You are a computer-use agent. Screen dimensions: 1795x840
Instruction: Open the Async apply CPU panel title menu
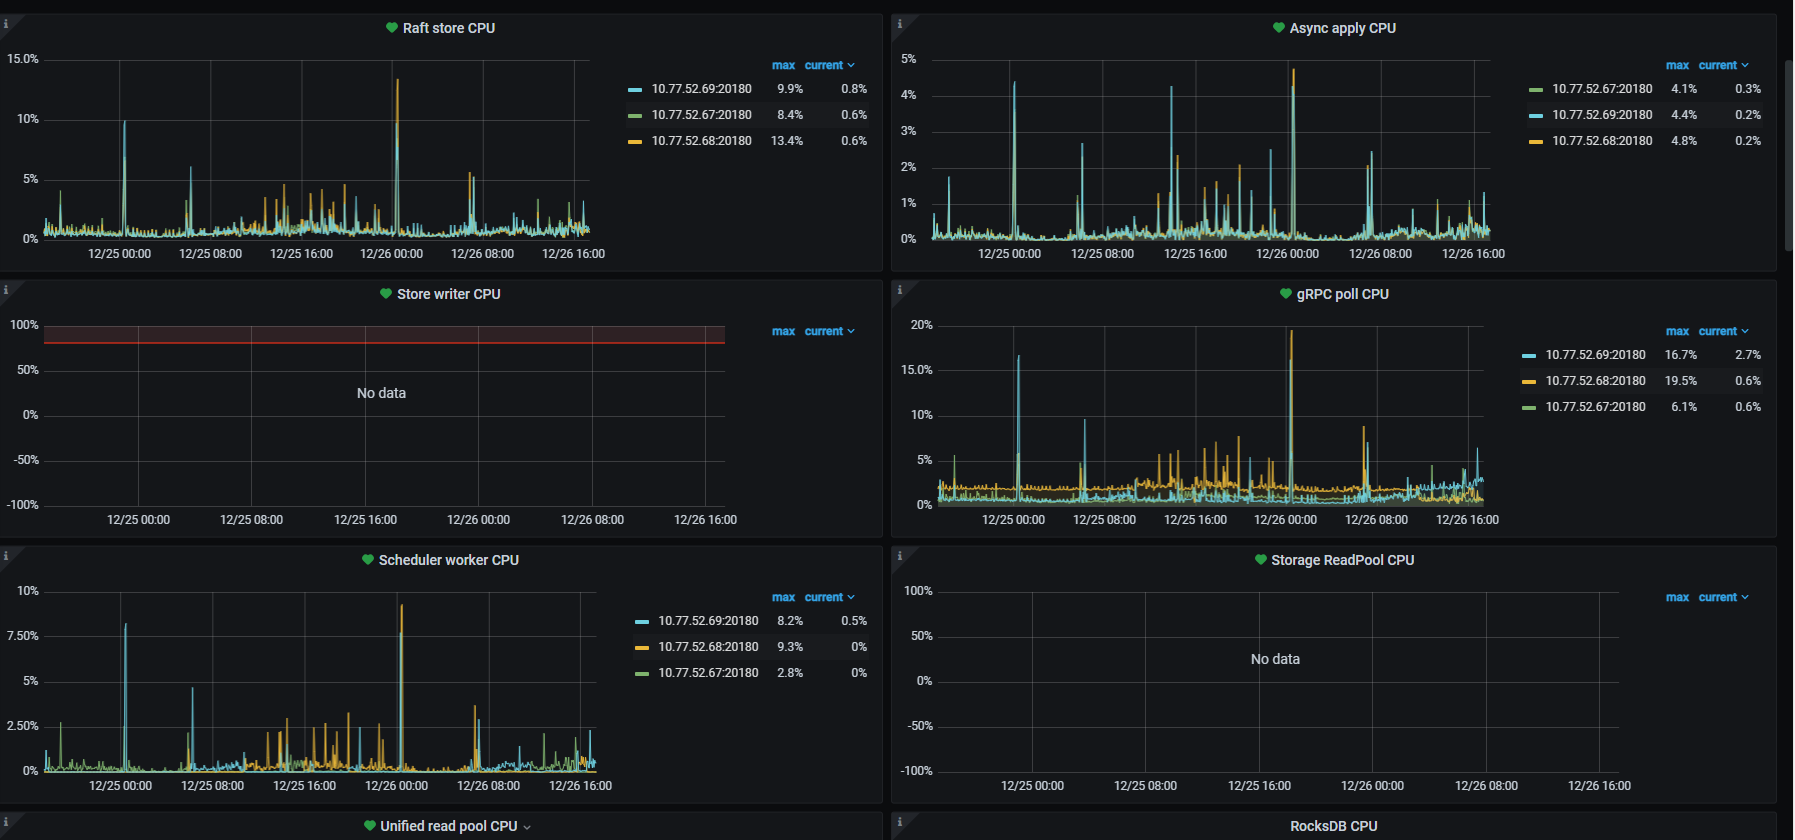[x=1342, y=28]
